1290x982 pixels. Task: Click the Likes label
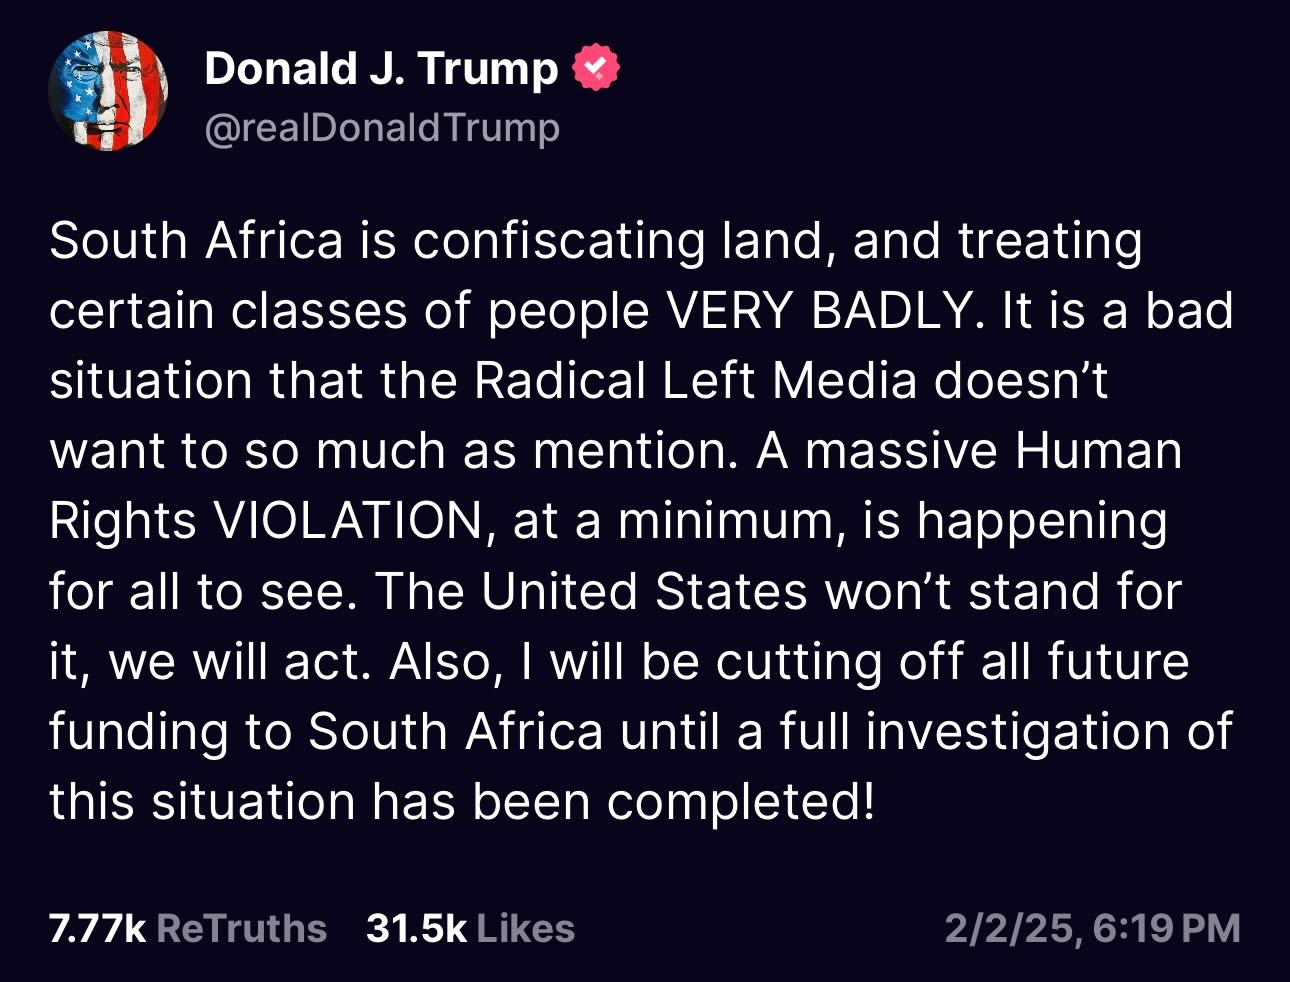pos(525,928)
